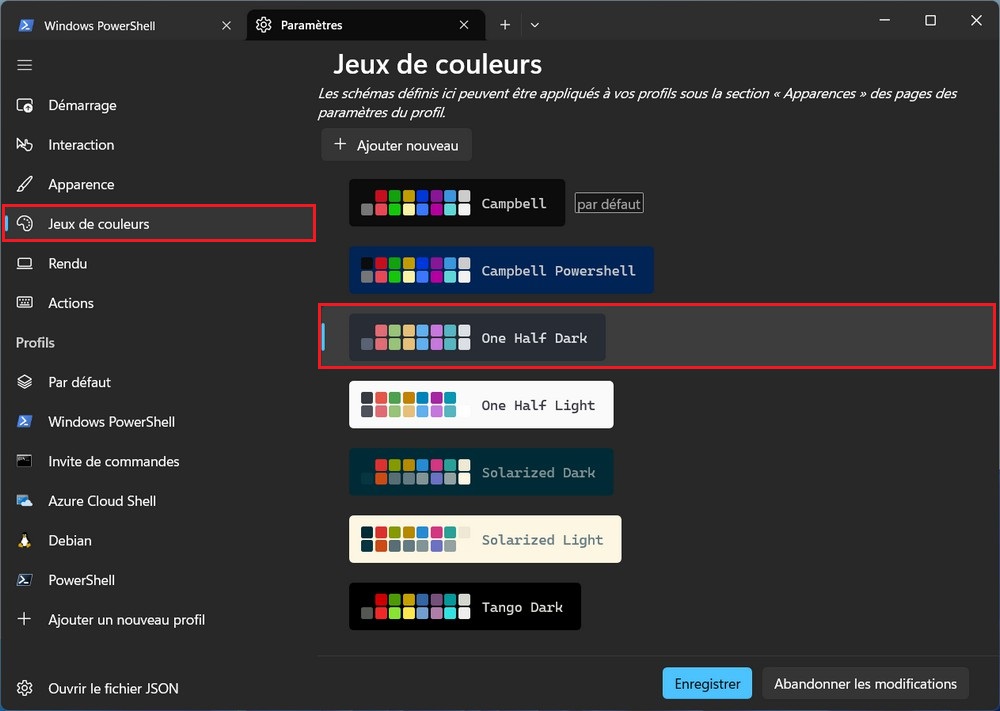Click the Rendu laptop icon
Screen dimensions: 1000x711
pyautogui.click(x=24, y=263)
